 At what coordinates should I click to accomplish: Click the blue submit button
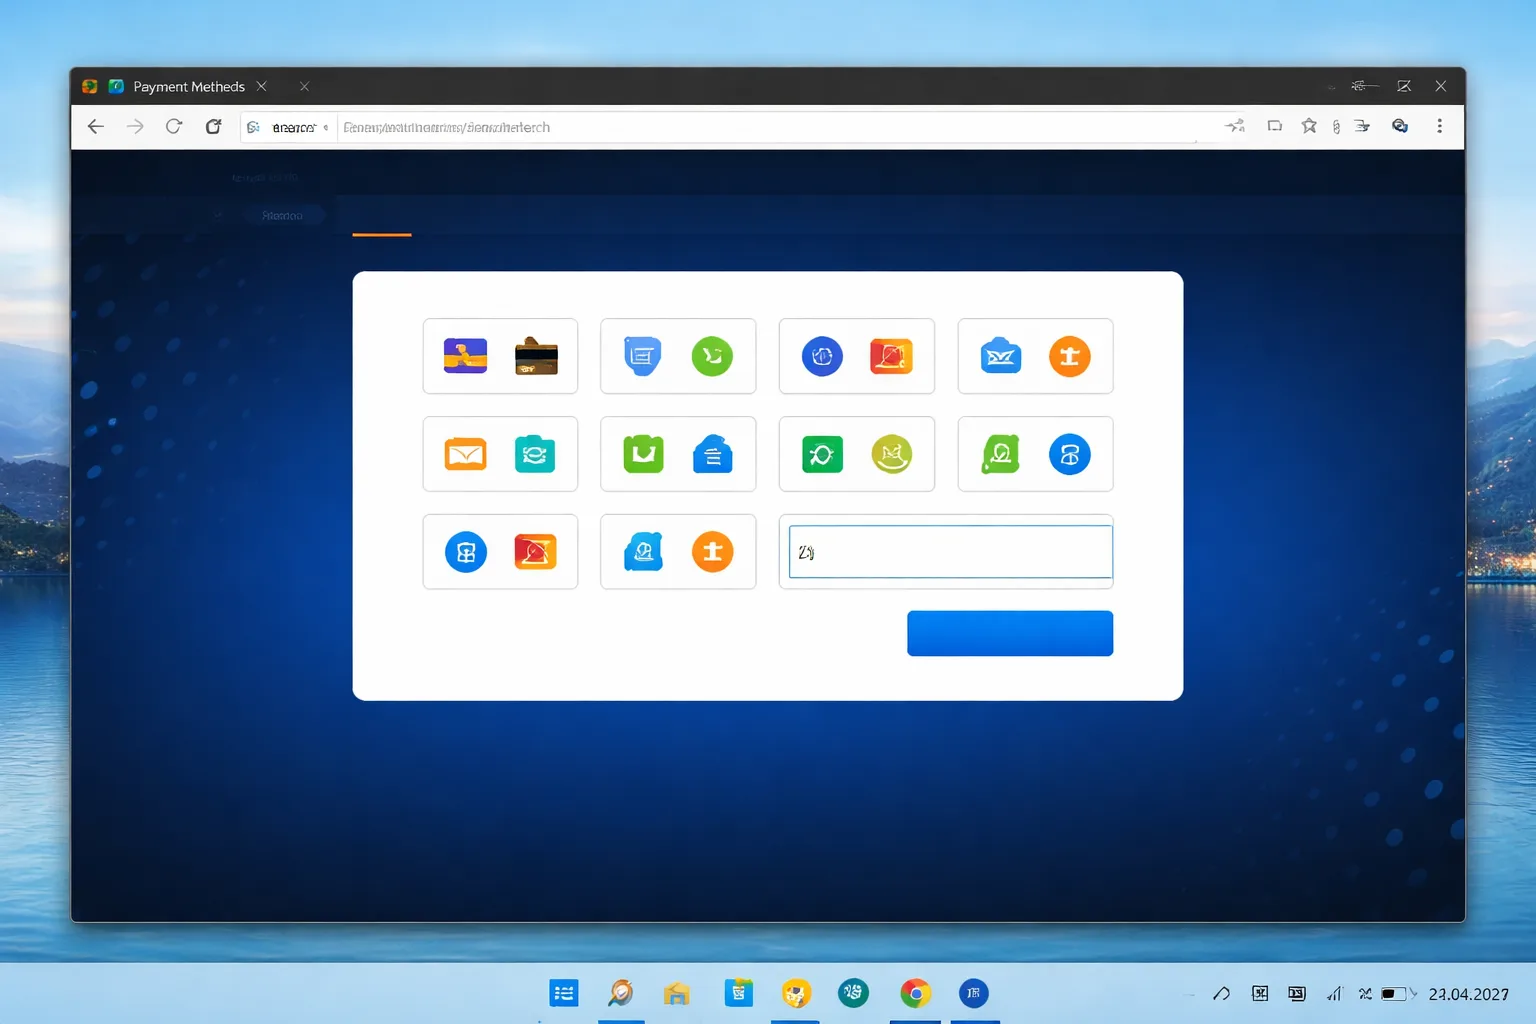[1010, 633]
